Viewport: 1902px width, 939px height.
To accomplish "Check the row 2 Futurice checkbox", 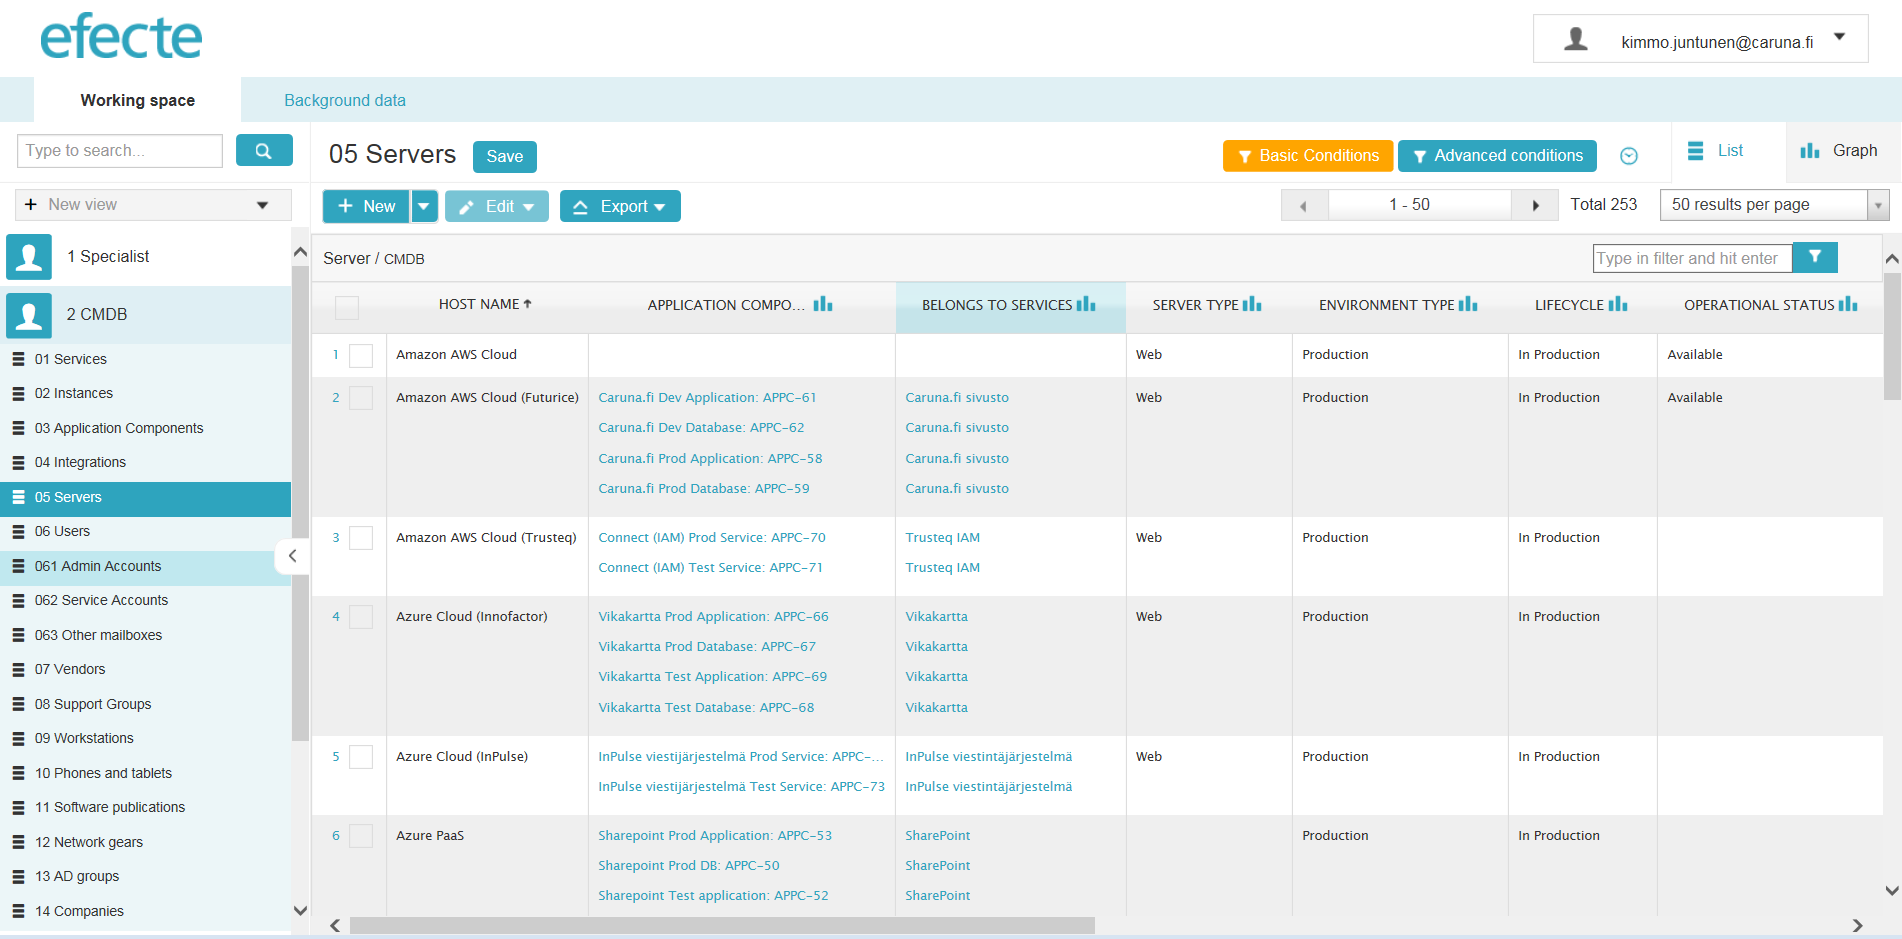I will (361, 398).
